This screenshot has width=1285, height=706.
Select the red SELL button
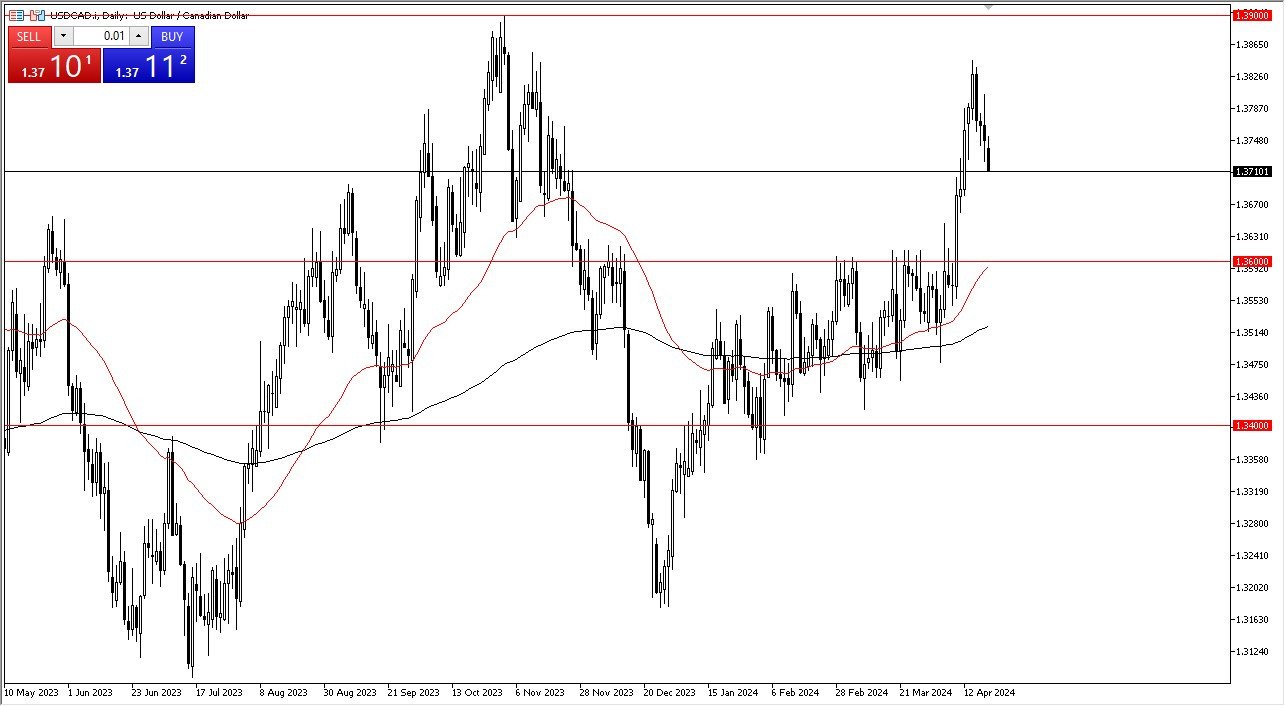coord(29,37)
